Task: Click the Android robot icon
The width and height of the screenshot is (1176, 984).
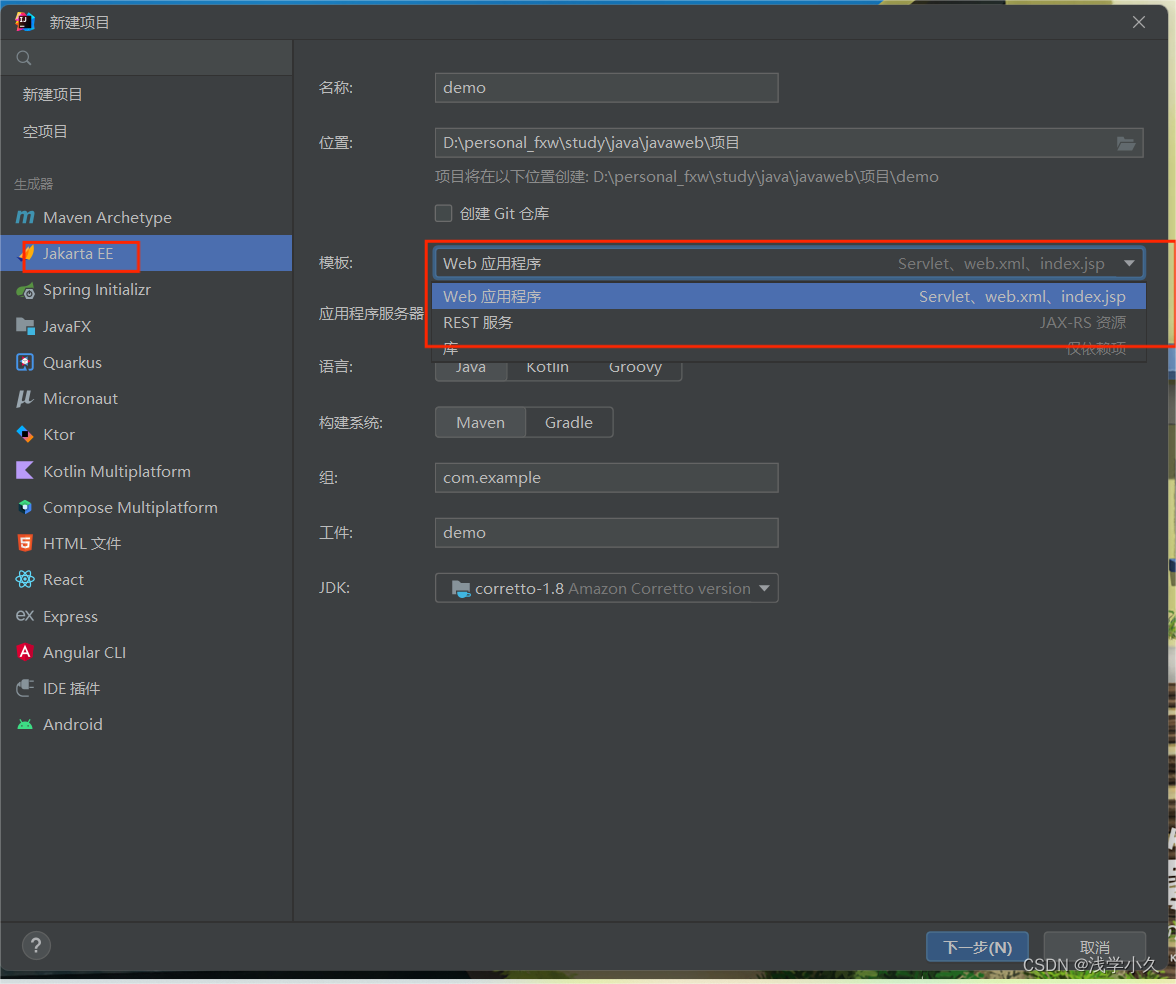Action: coord(25,724)
